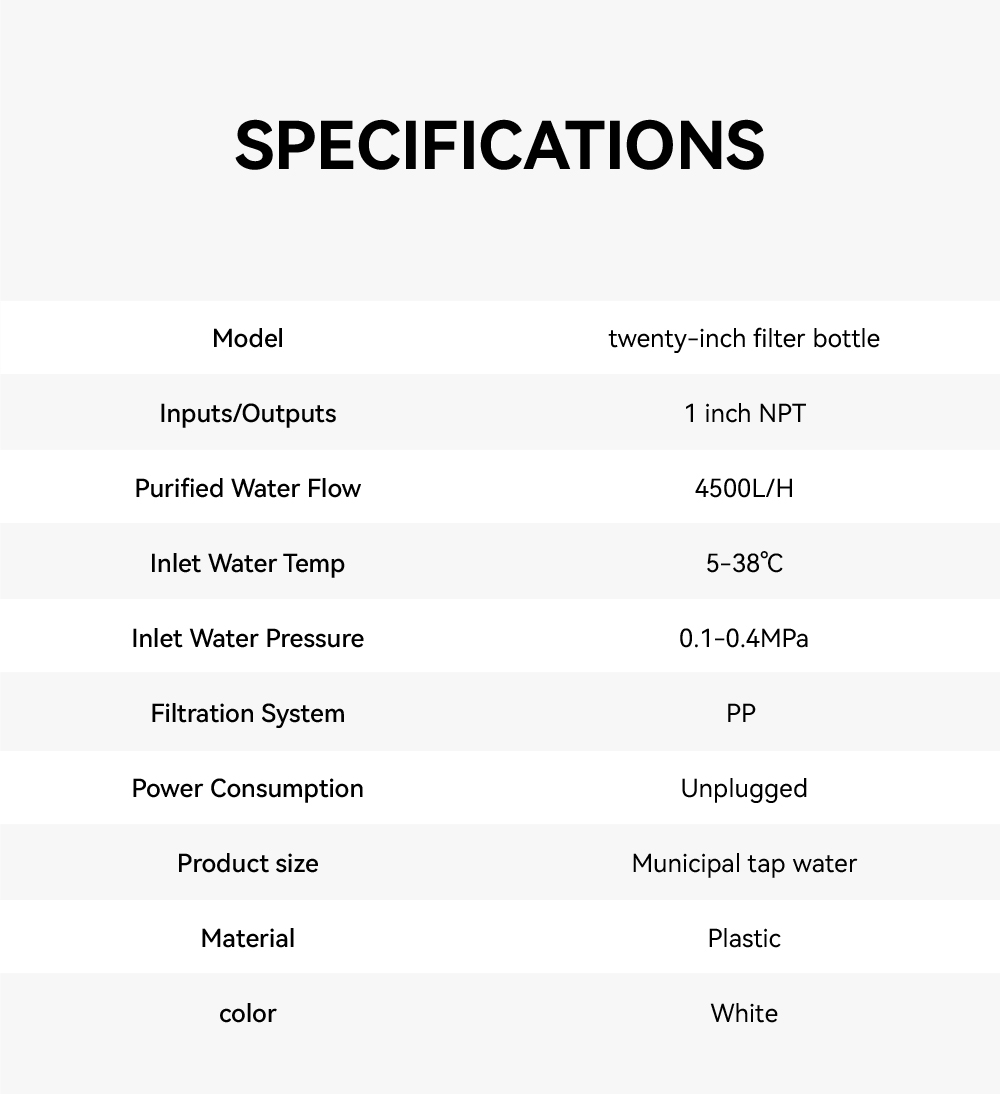Select the 0.1-0.4MPa pressure value

click(x=744, y=638)
